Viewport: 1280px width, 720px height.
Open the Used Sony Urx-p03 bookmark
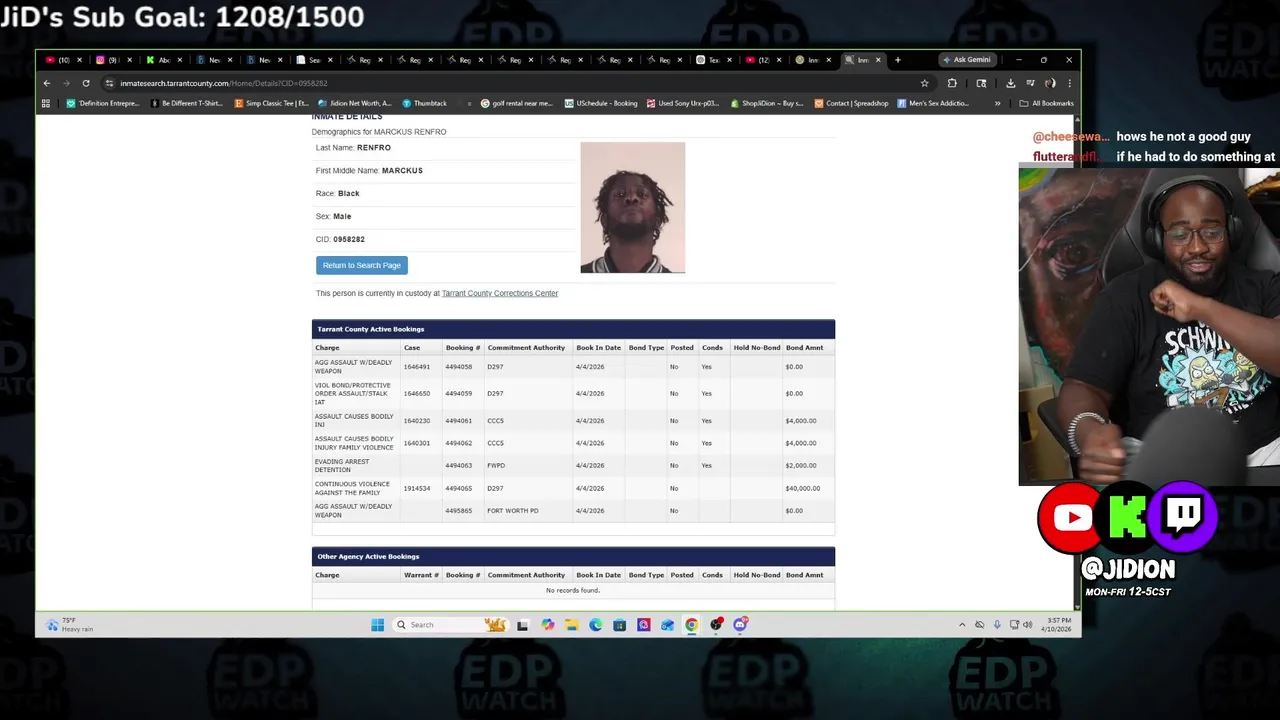tap(683, 103)
